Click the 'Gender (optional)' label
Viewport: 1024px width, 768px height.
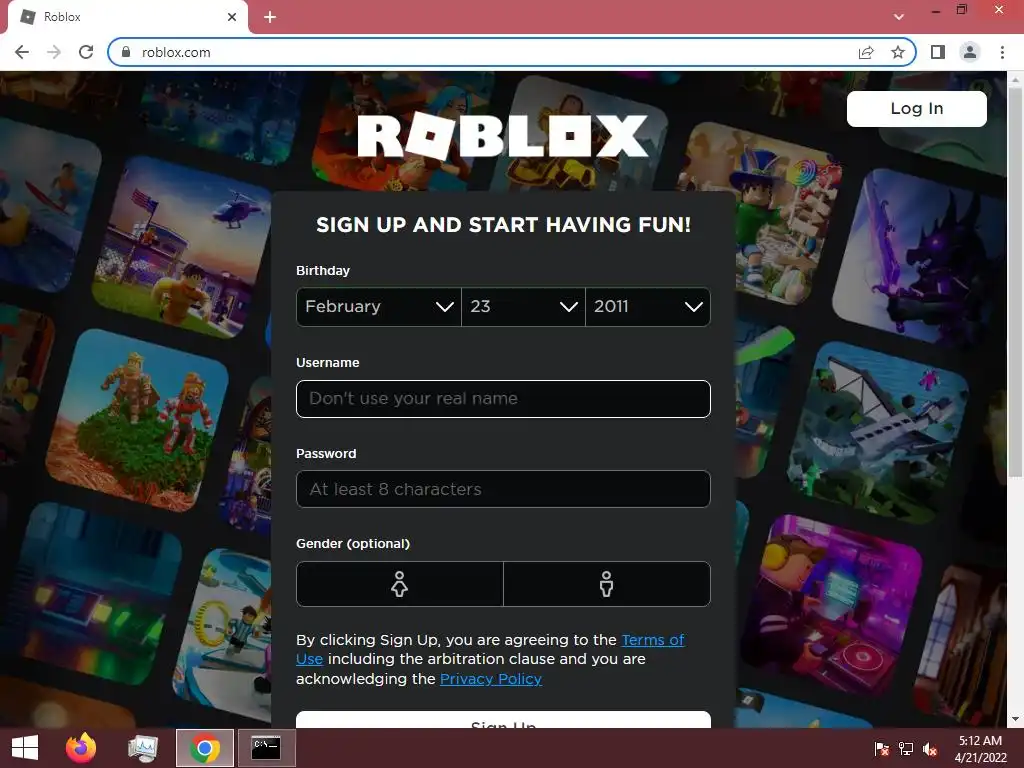(x=353, y=543)
